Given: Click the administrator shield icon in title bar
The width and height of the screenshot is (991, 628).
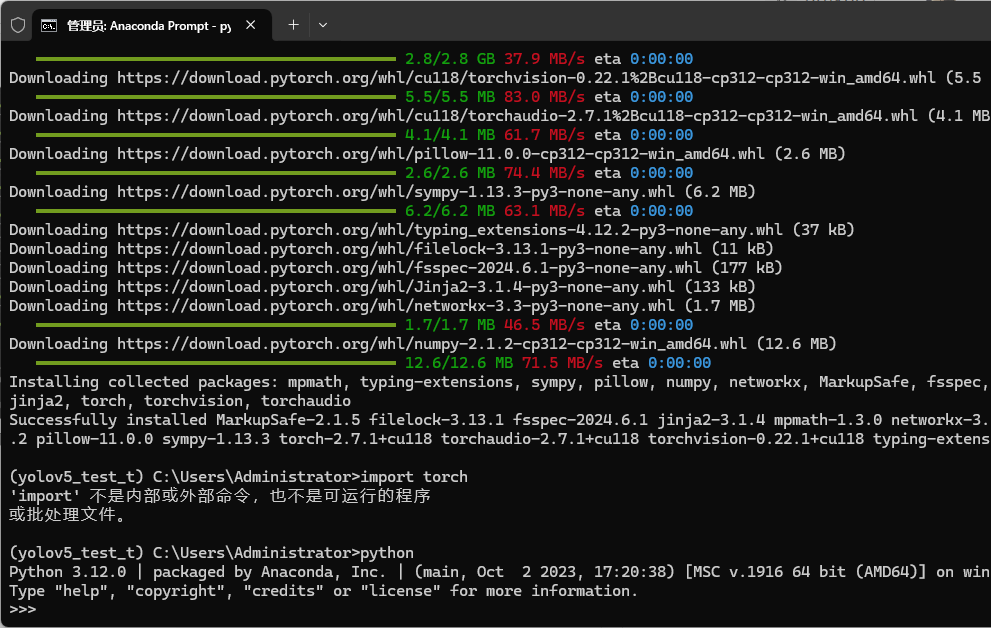Looking at the screenshot, I should [18, 25].
